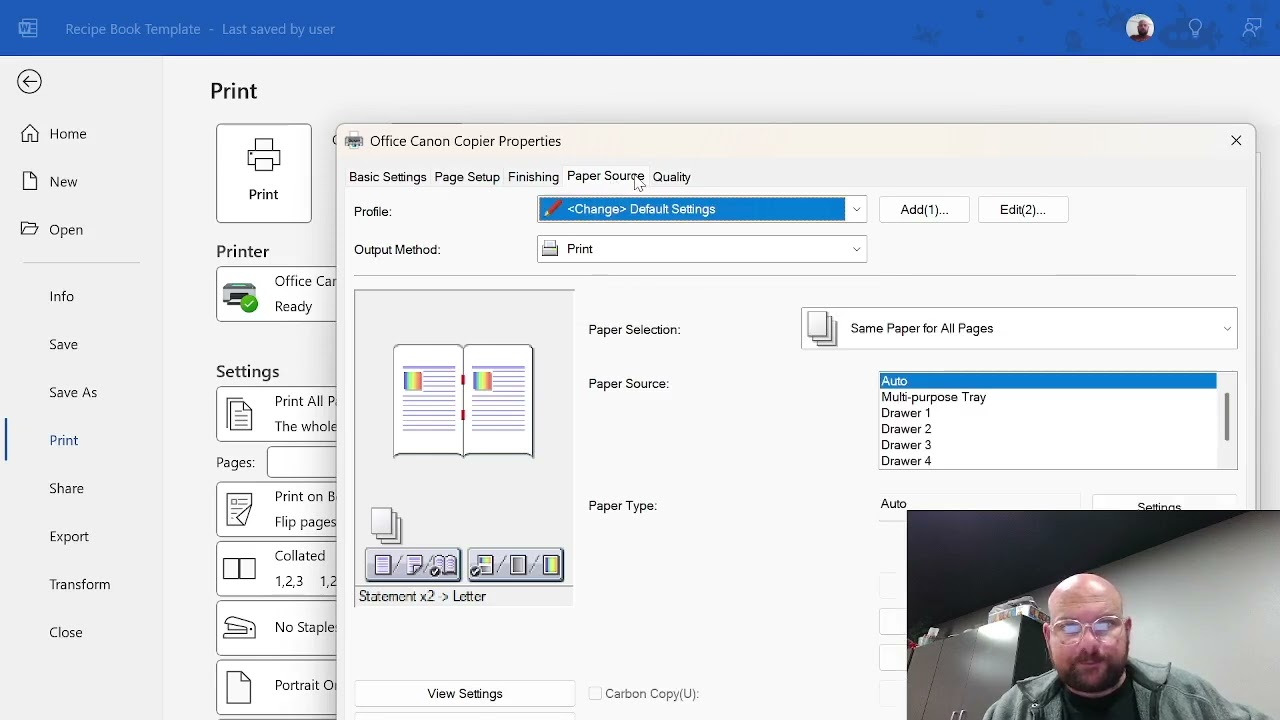Click the printer icon on Print button
This screenshot has height=720, width=1280.
point(264,156)
